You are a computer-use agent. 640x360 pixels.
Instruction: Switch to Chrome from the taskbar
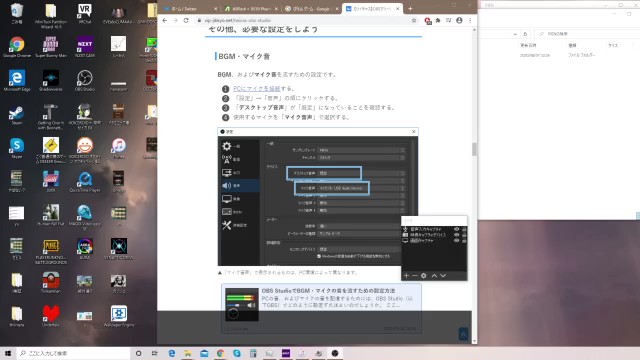(x=220, y=353)
